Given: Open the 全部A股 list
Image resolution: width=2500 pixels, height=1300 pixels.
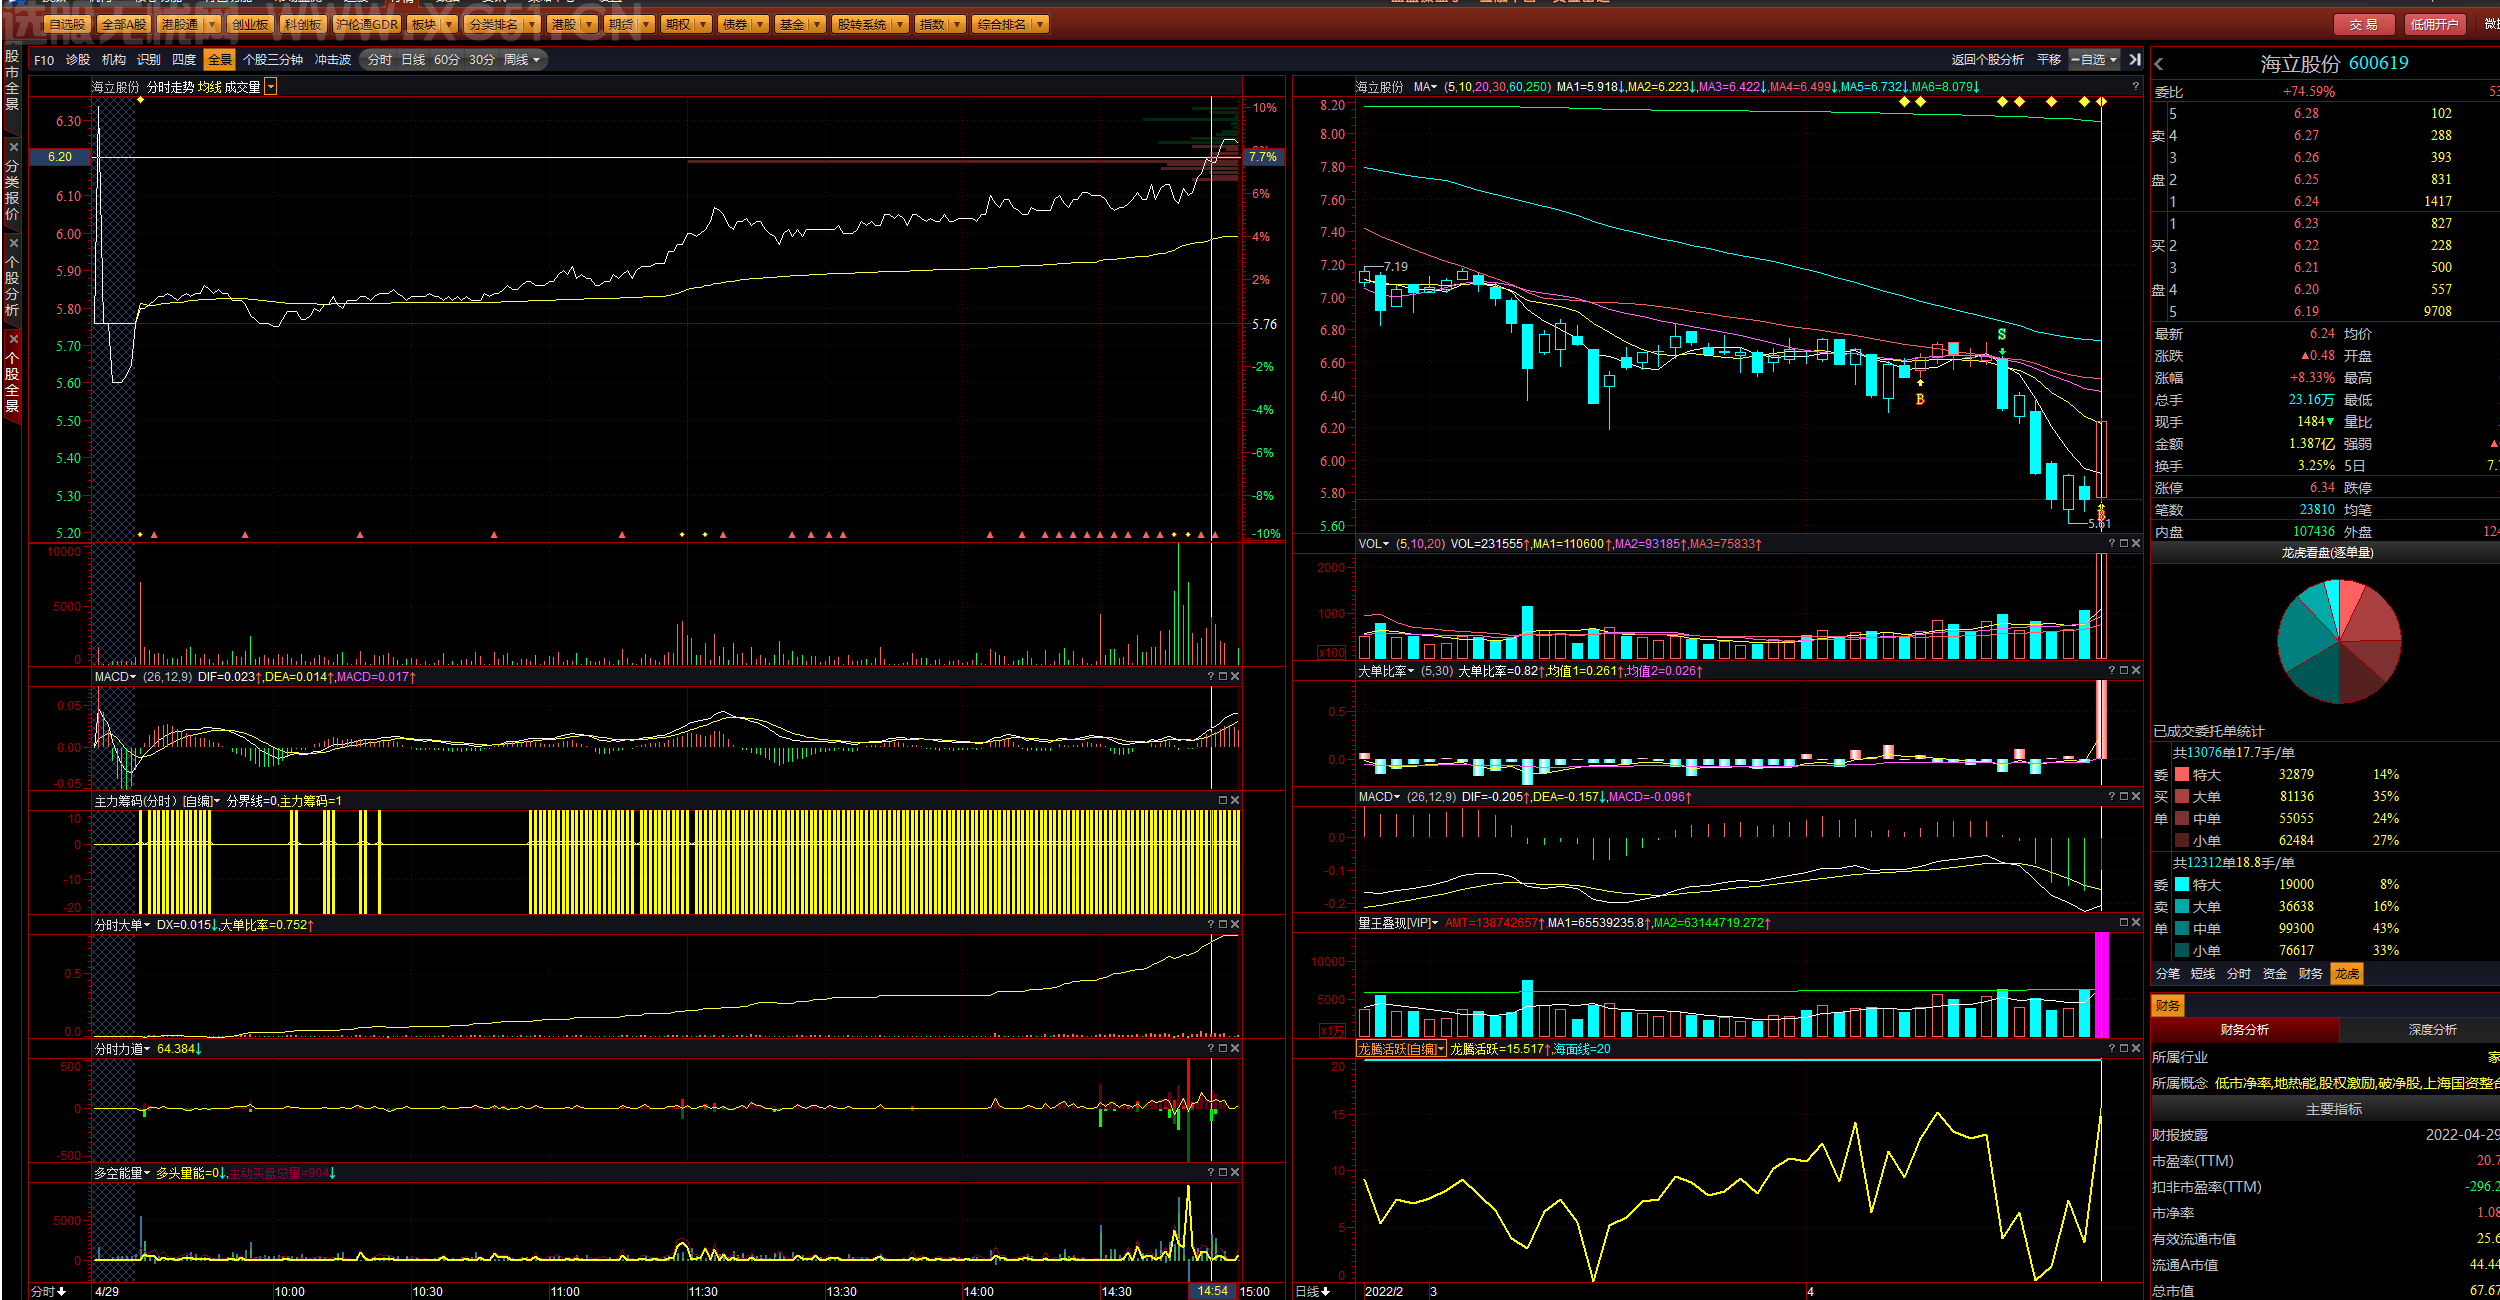Looking at the screenshot, I should pyautogui.click(x=124, y=24).
